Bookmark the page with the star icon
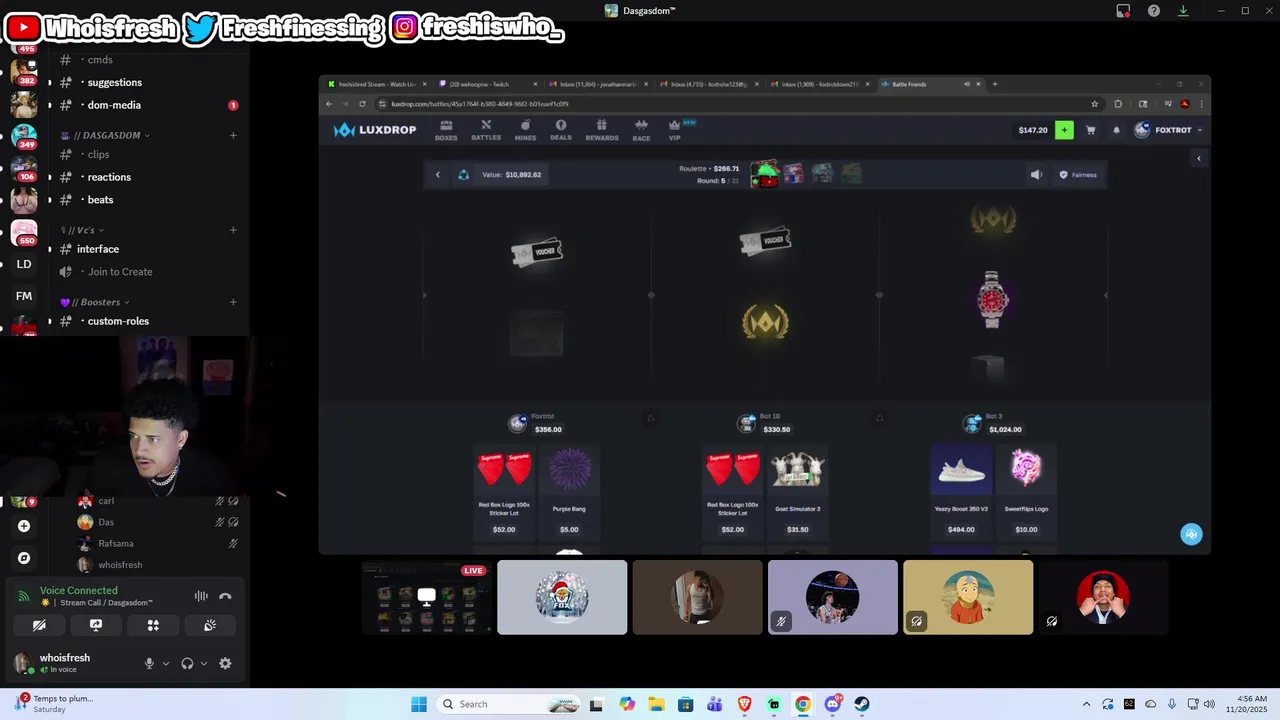 1095,104
